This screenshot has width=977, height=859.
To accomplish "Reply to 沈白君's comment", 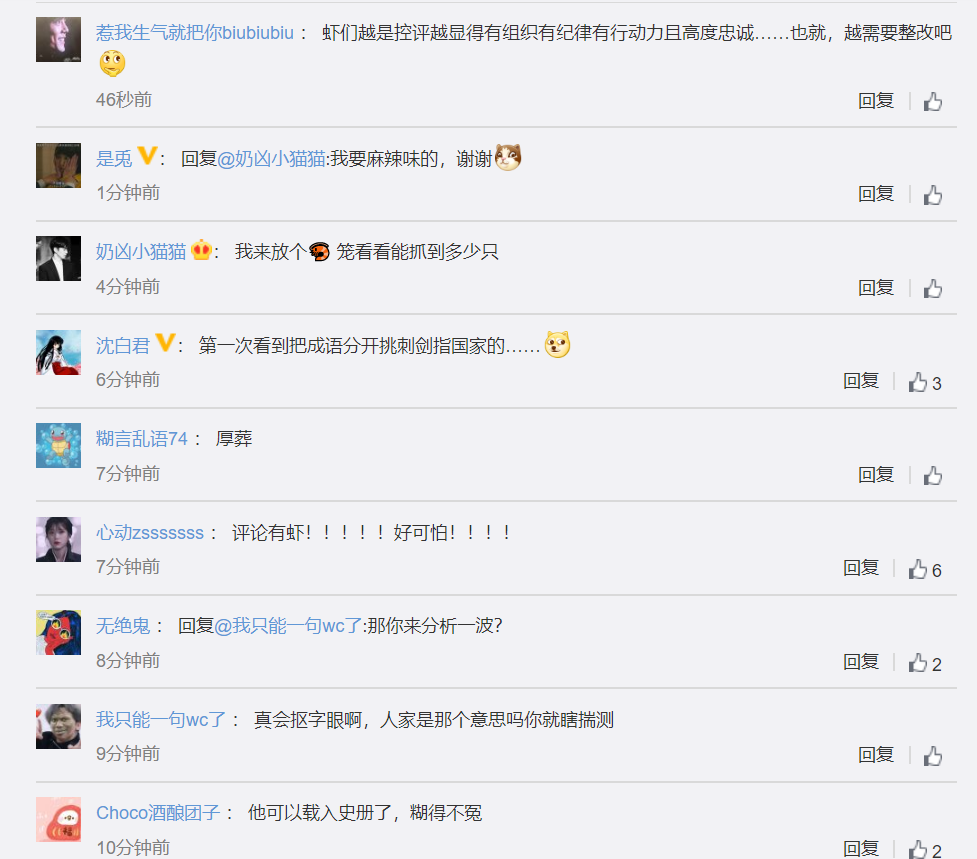I will pos(861,381).
